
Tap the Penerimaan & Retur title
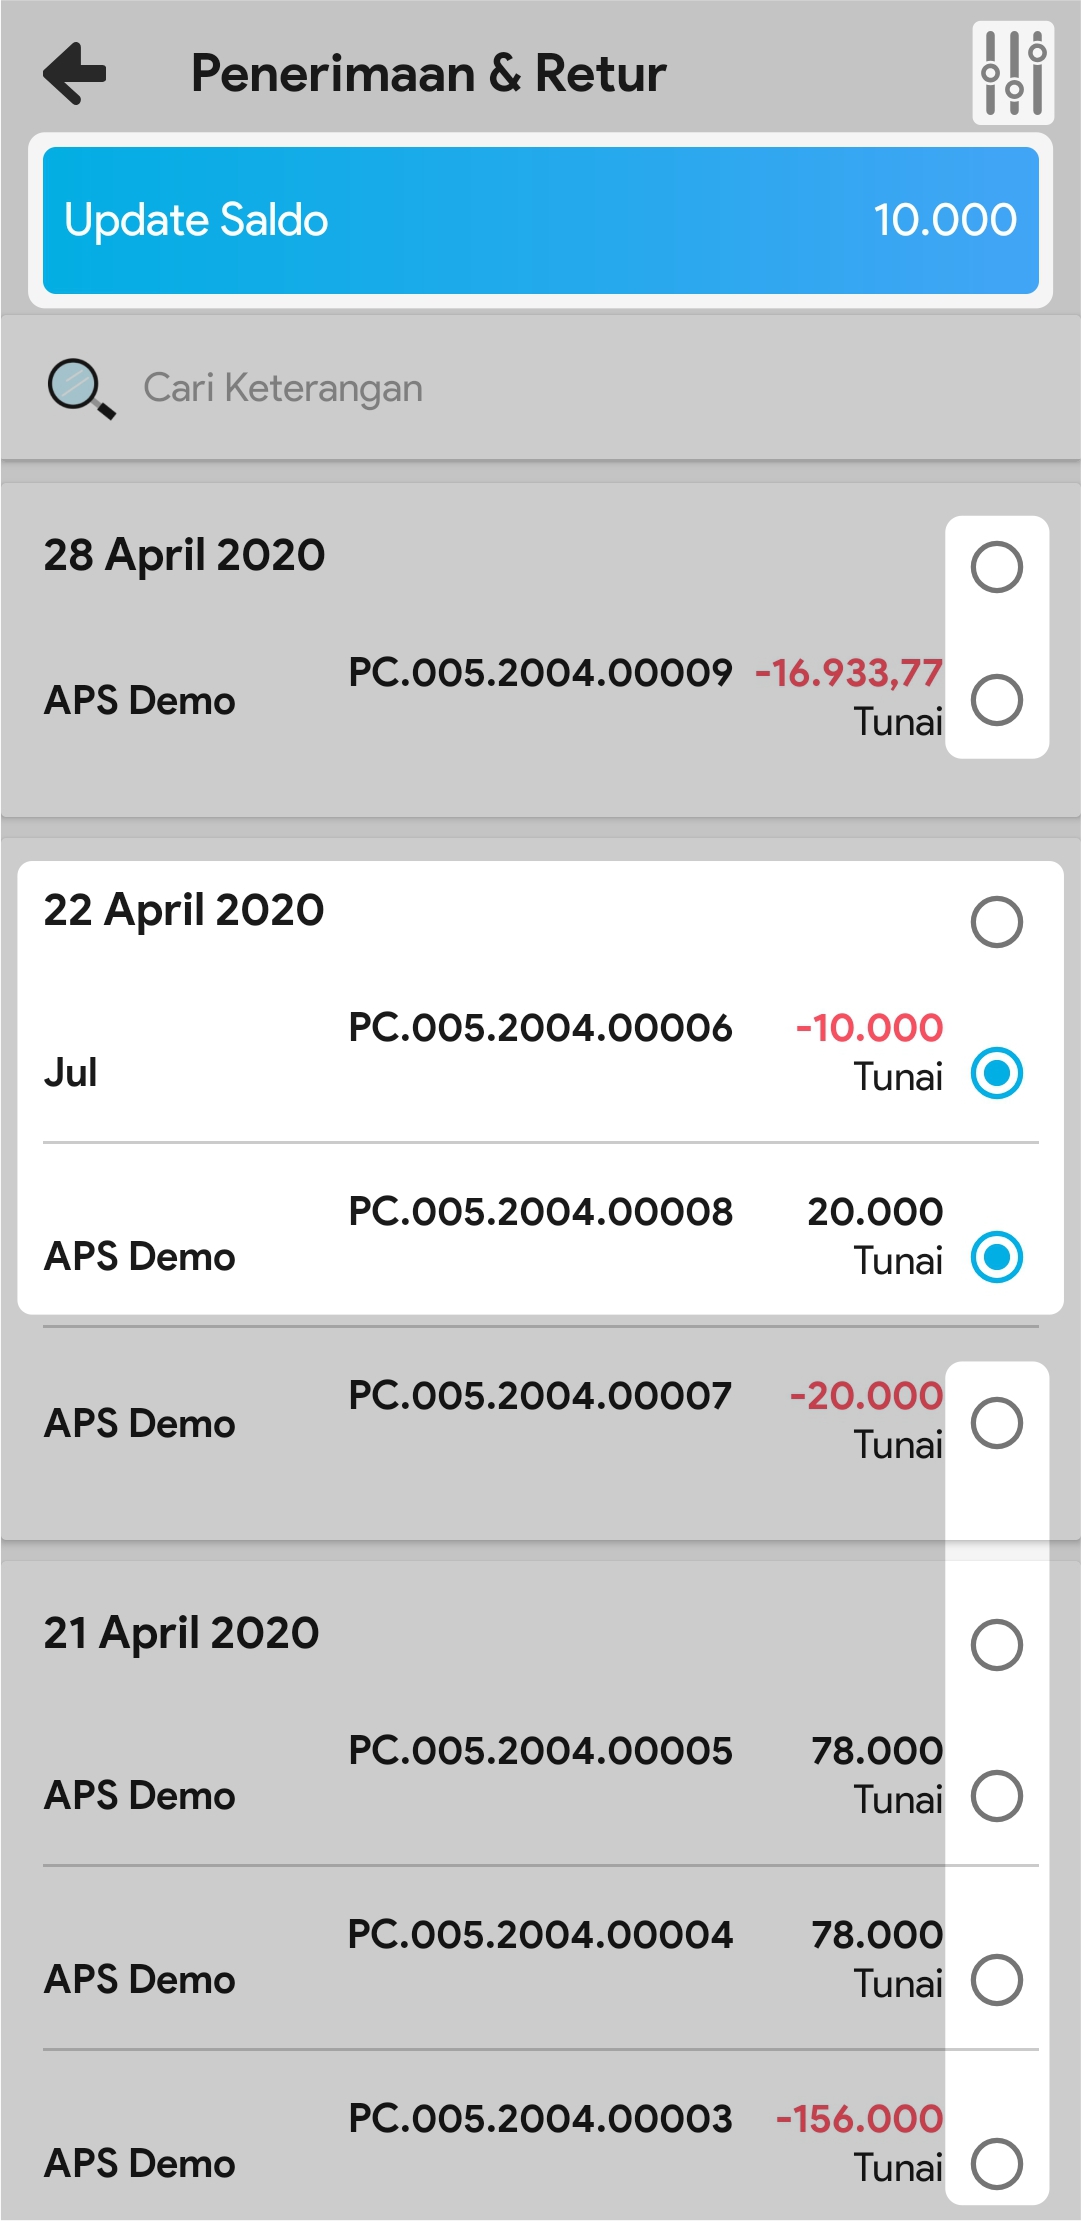click(428, 74)
